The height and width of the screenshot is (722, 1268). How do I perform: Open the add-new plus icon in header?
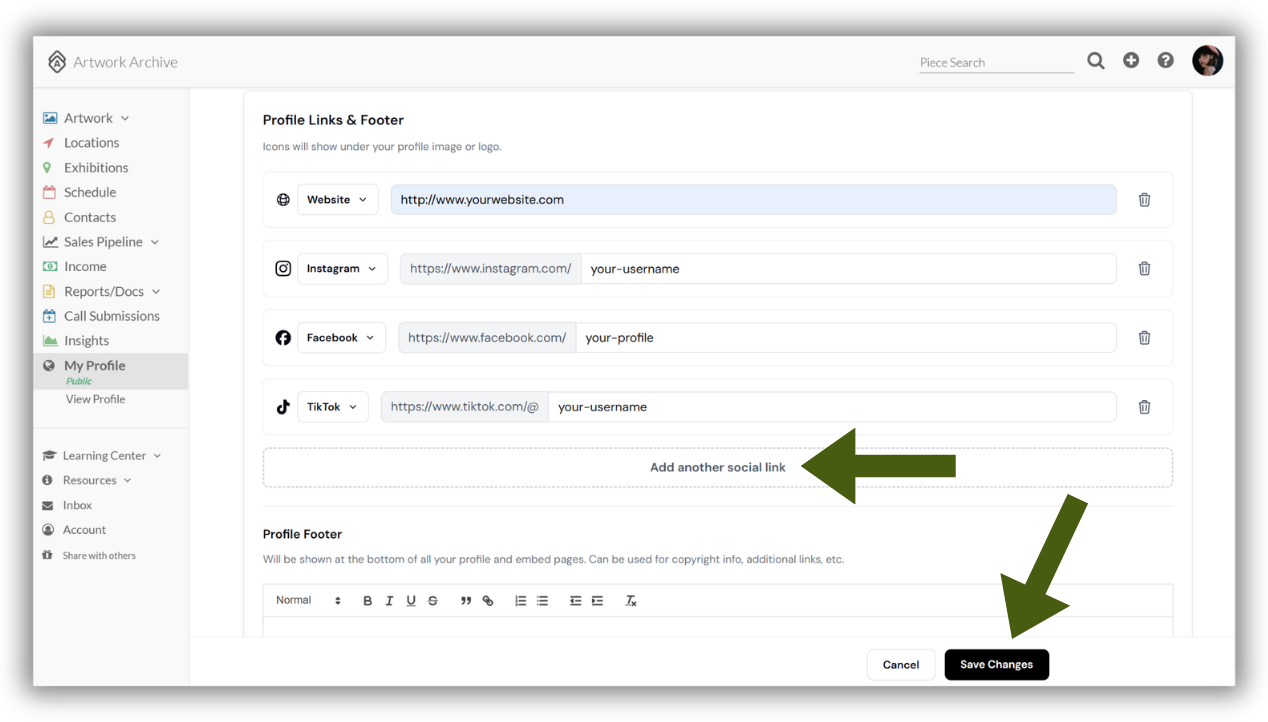[x=1131, y=60]
